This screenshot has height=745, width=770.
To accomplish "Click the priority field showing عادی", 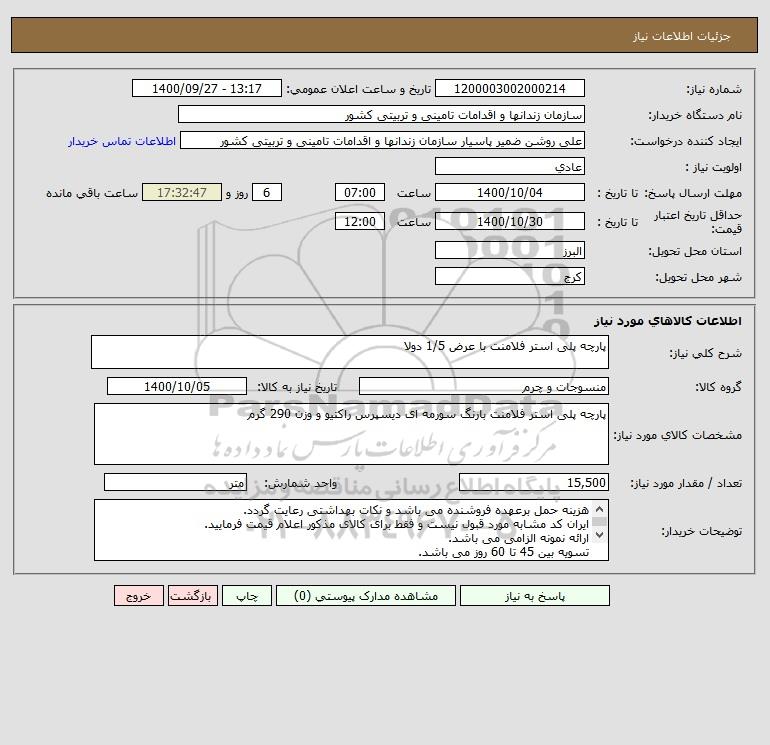I will click(x=510, y=166).
